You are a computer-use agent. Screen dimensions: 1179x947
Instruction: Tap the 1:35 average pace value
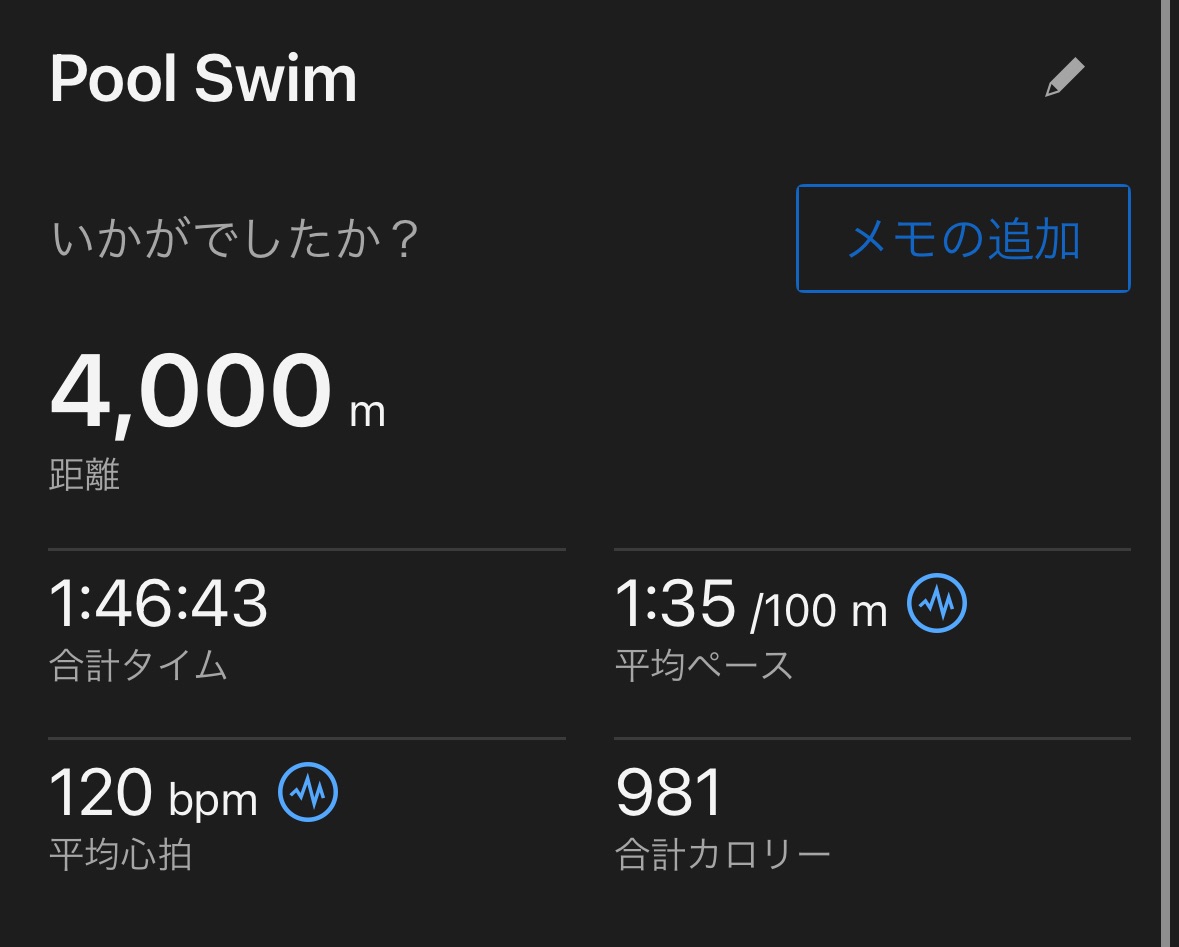[675, 604]
